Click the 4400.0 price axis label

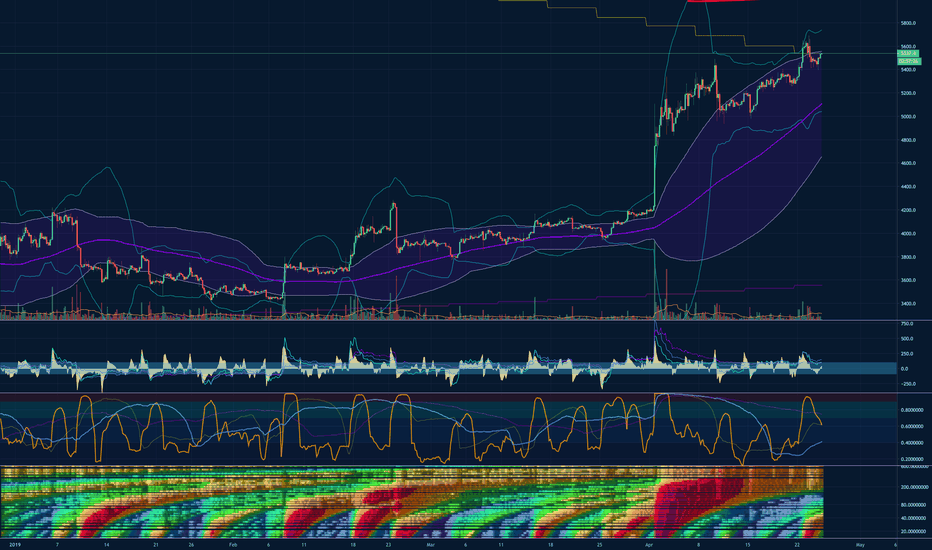click(908, 187)
